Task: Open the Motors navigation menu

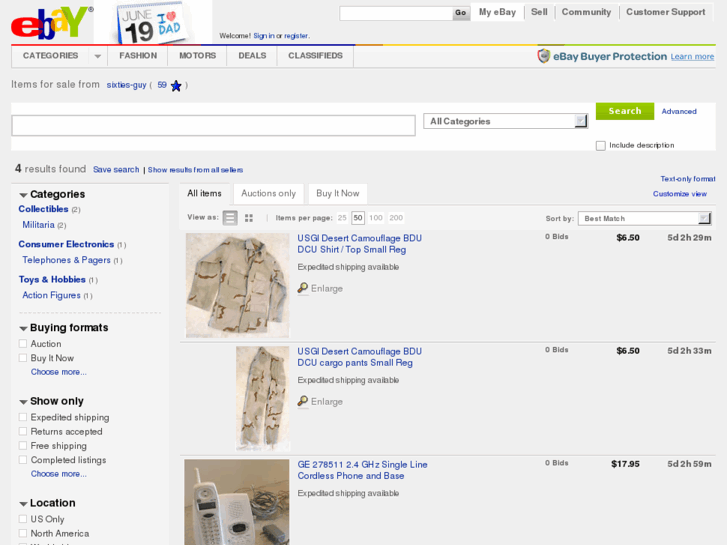Action: [x=197, y=56]
